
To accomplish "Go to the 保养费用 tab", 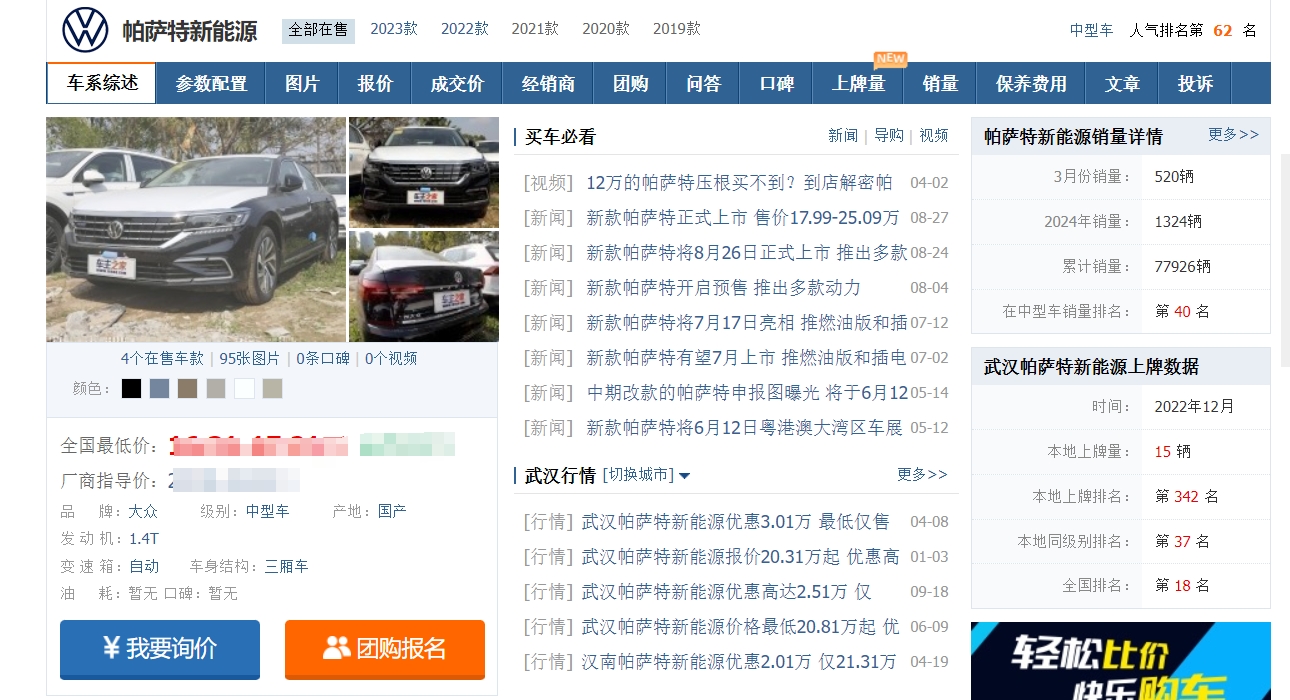I will (1031, 84).
